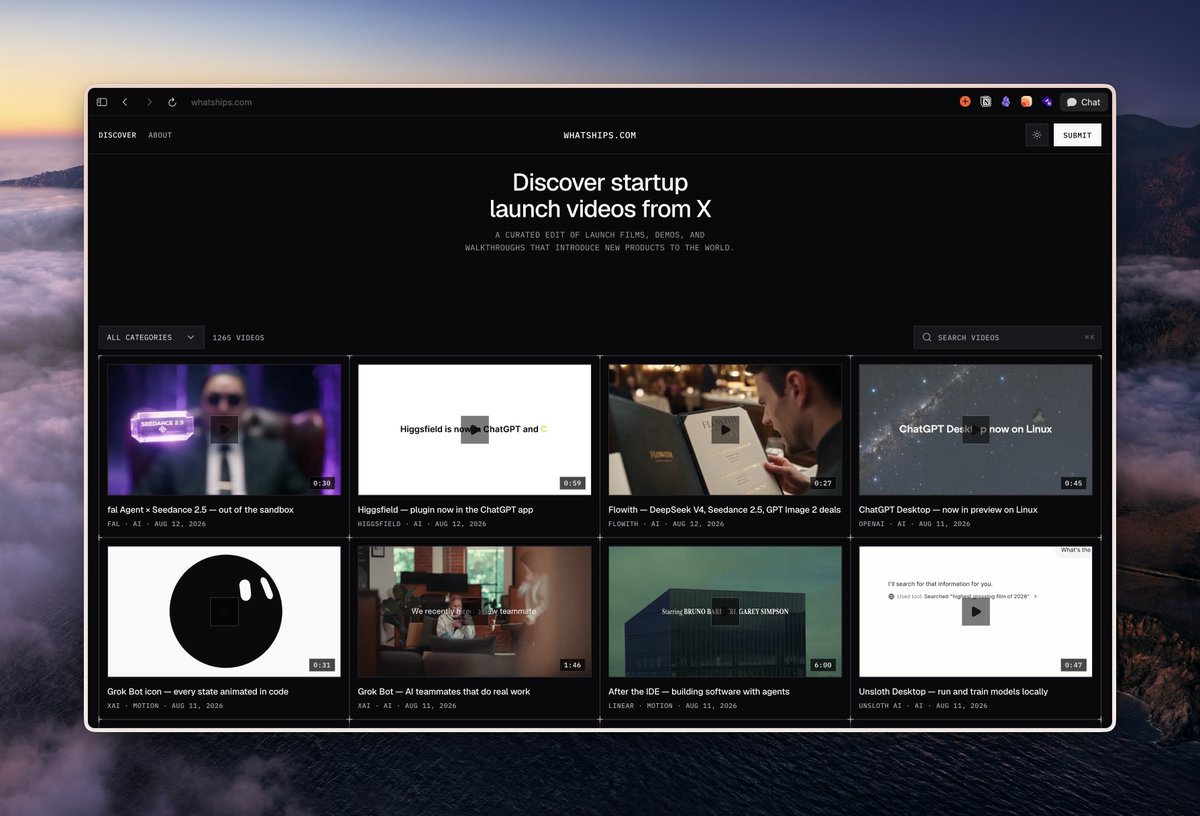Reload the page with the refresh icon
Screen dimensions: 1200x816
coord(172,102)
